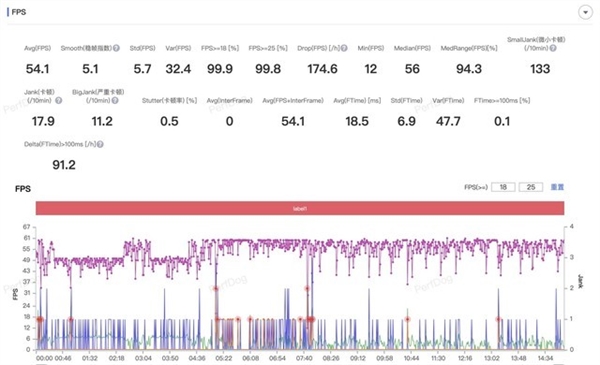This screenshot has height=365, width=600.
Task: Select the red label1 bar
Action: pyautogui.click(x=300, y=209)
